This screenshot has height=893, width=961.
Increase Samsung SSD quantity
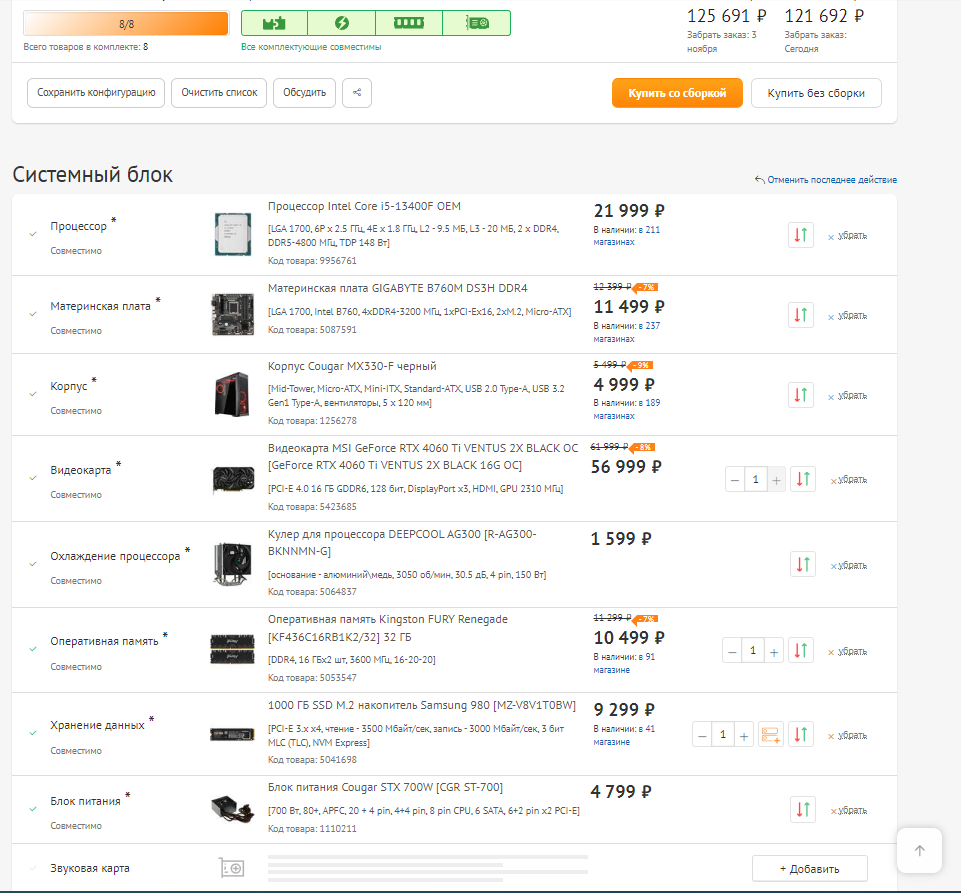744,735
